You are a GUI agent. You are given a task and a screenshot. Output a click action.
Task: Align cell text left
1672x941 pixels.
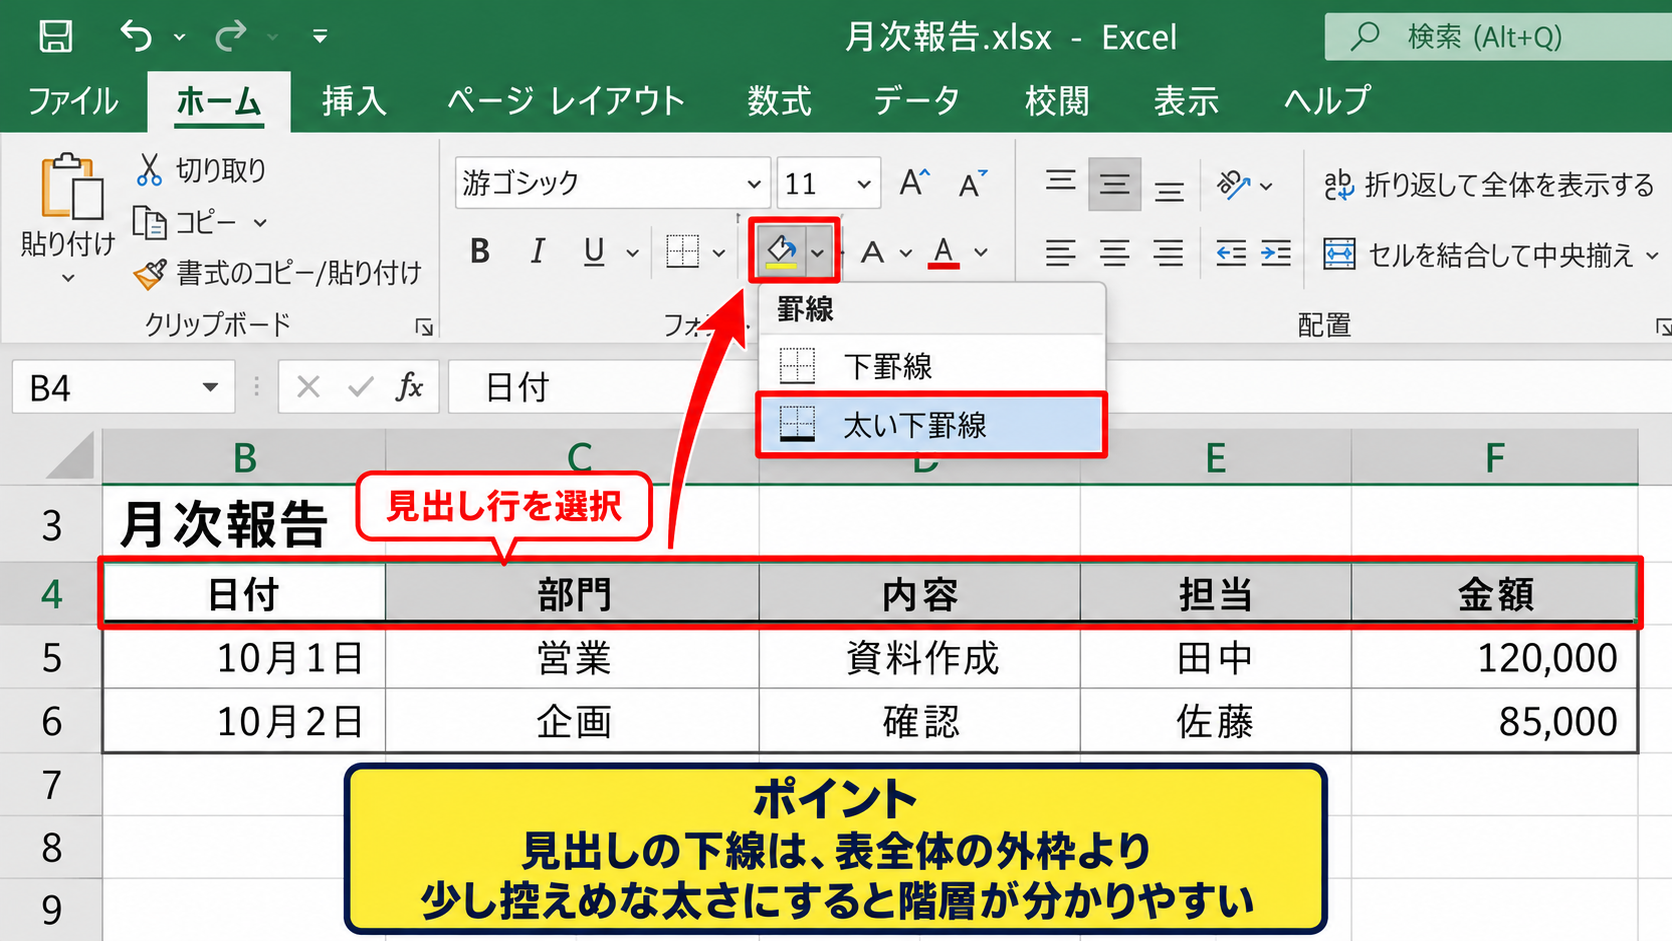click(x=1060, y=253)
